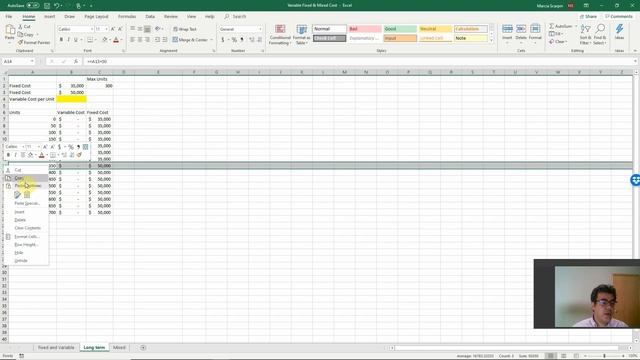Screen dimensions: 640x360
Task: Click the AutoSum button
Action: click(x=560, y=26)
